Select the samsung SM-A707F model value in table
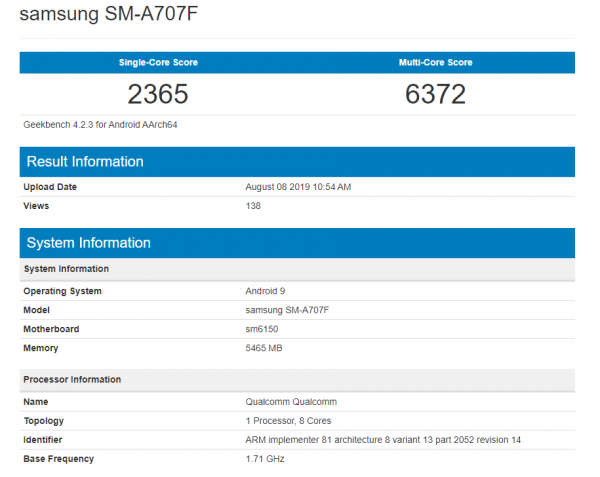The height and width of the screenshot is (477, 600). (287, 310)
